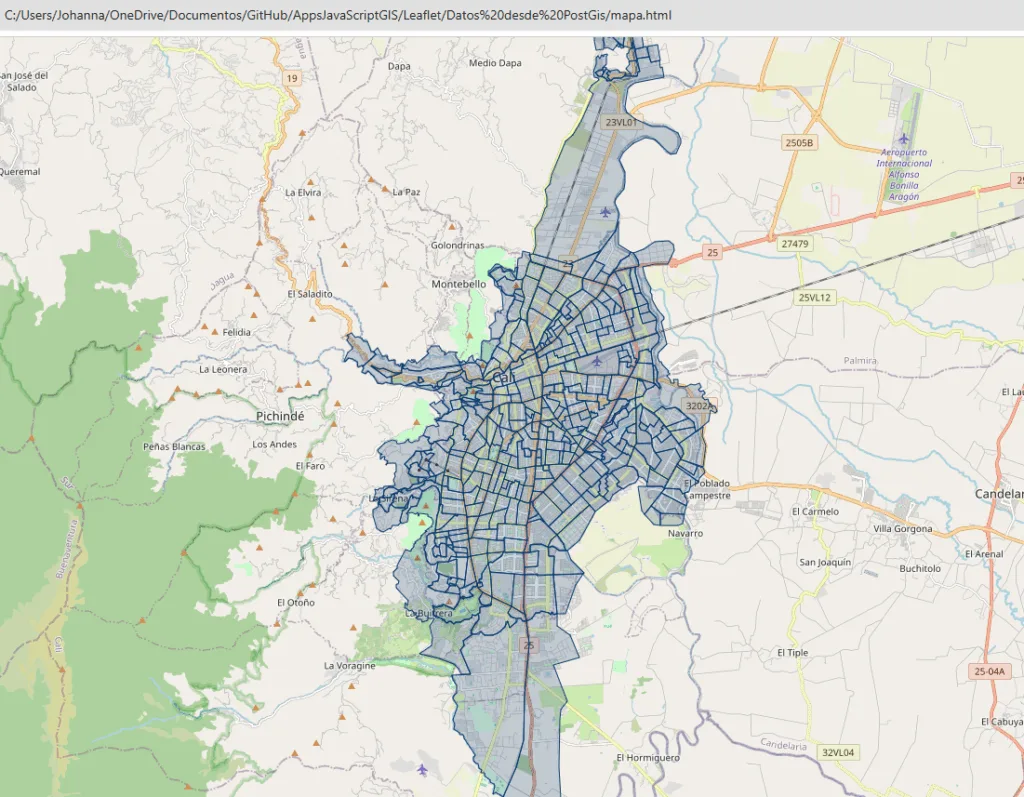Click the Navarro place label

(685, 533)
